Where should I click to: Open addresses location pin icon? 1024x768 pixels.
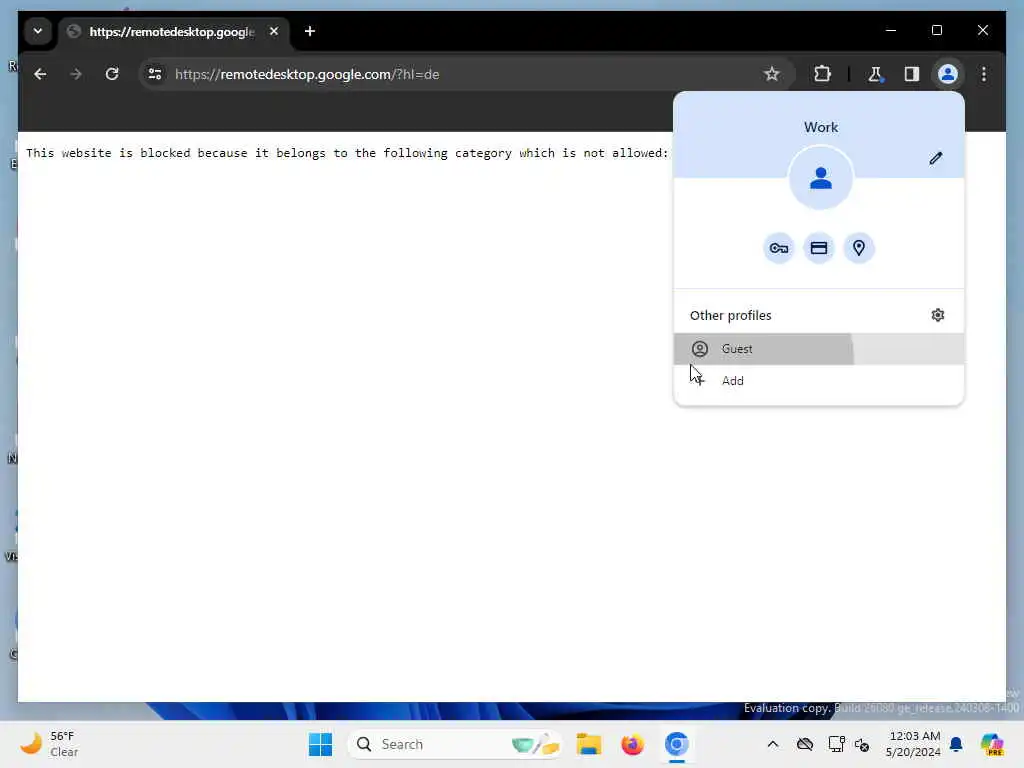859,248
